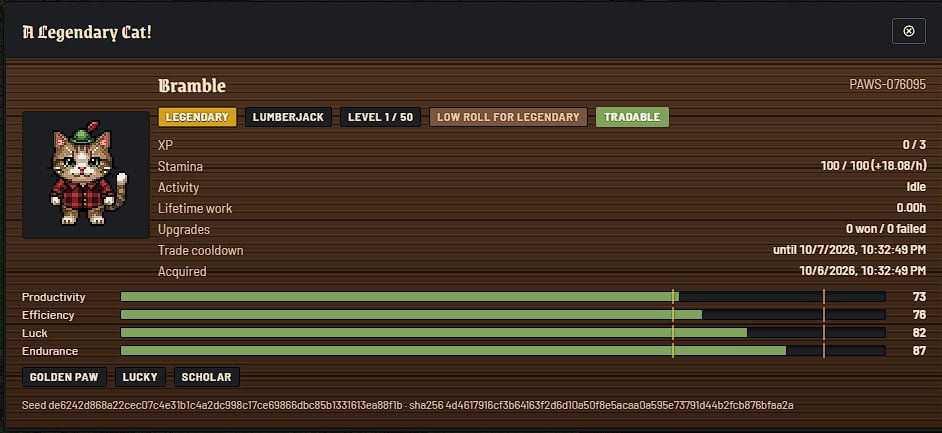This screenshot has height=433, width=942.
Task: Click Bramble's pixel cat portrait
Action: [x=86, y=175]
